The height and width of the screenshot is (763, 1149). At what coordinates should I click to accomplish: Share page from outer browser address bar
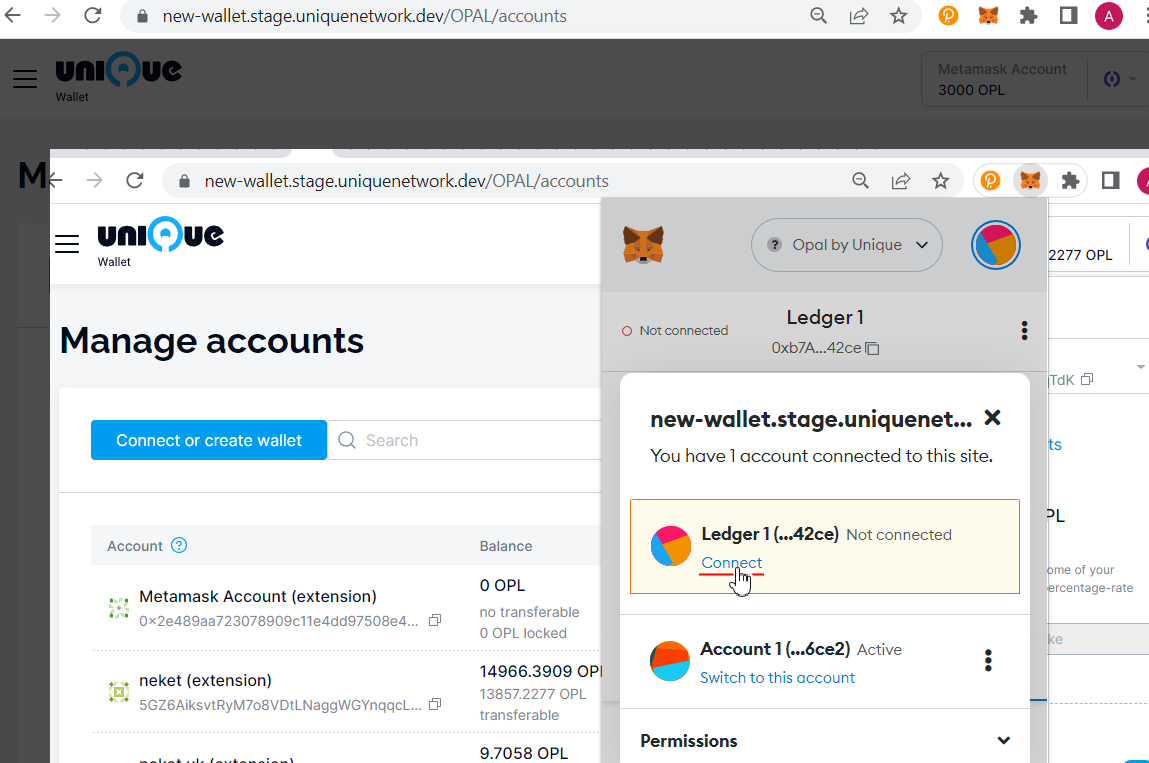[x=859, y=15]
